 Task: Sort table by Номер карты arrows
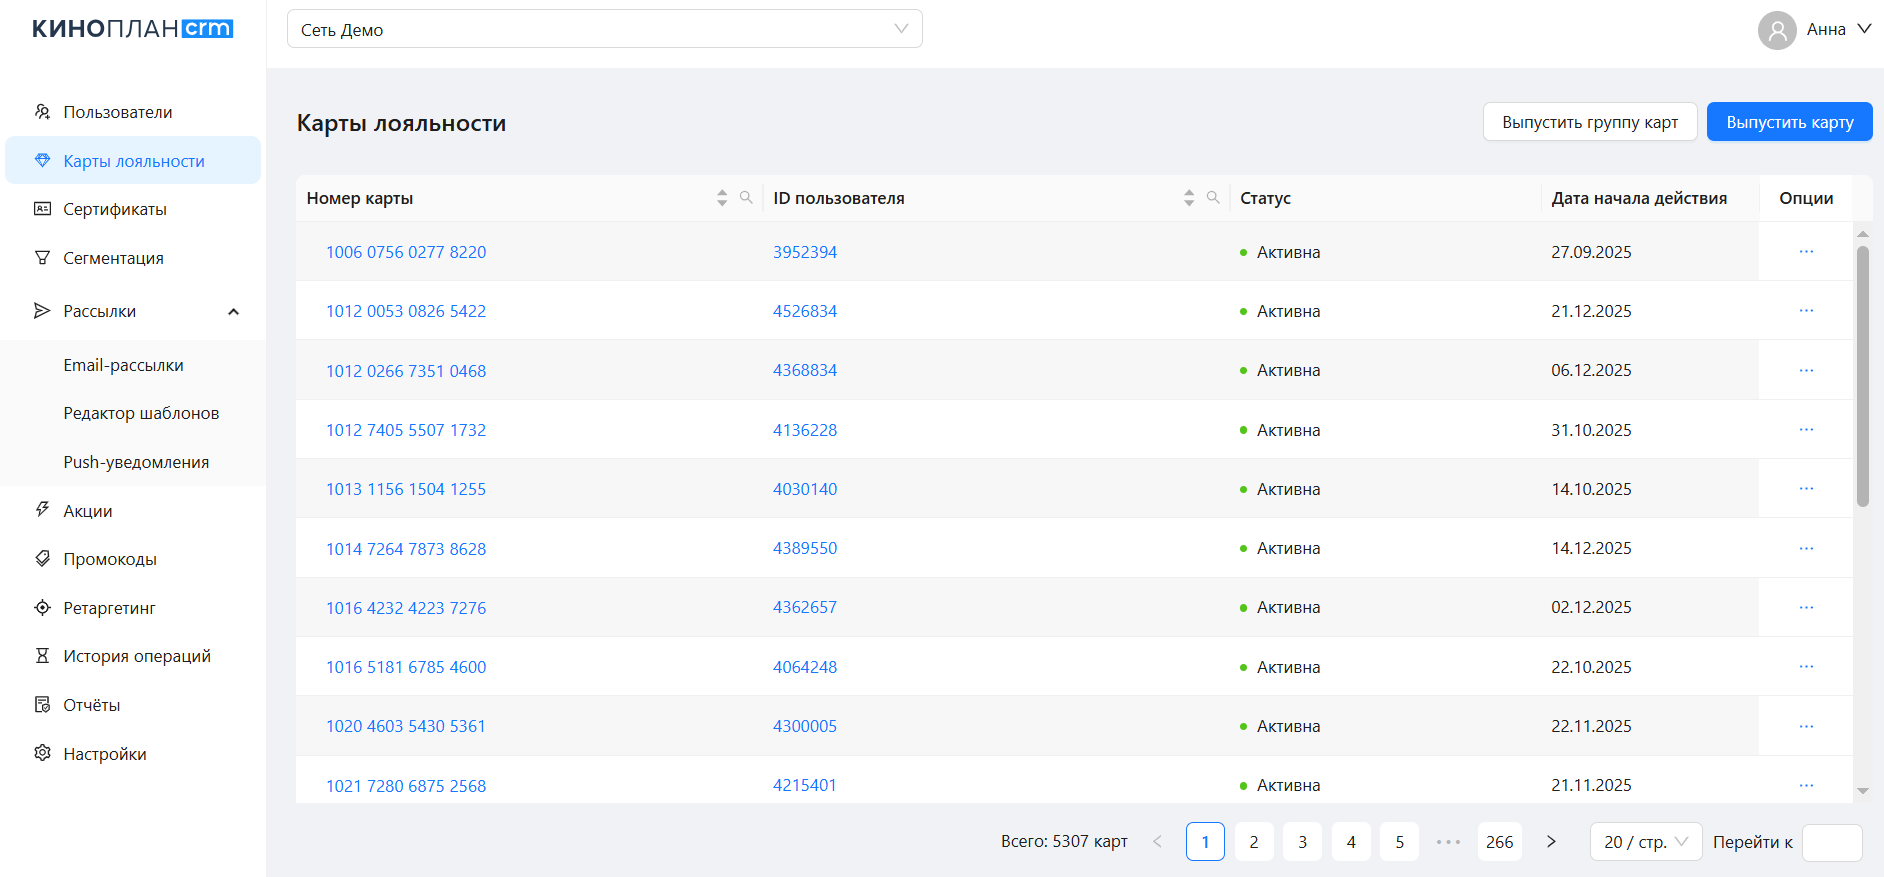(x=722, y=198)
